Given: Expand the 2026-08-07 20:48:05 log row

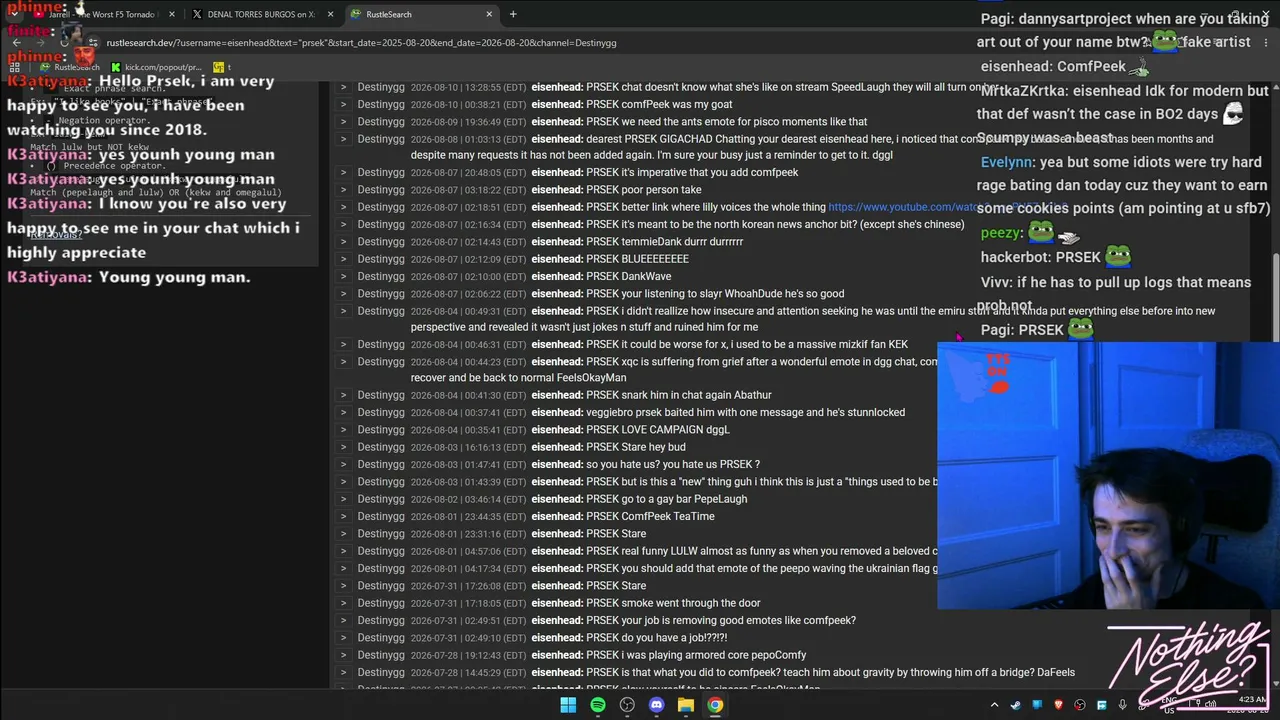Looking at the screenshot, I should coord(343,173).
